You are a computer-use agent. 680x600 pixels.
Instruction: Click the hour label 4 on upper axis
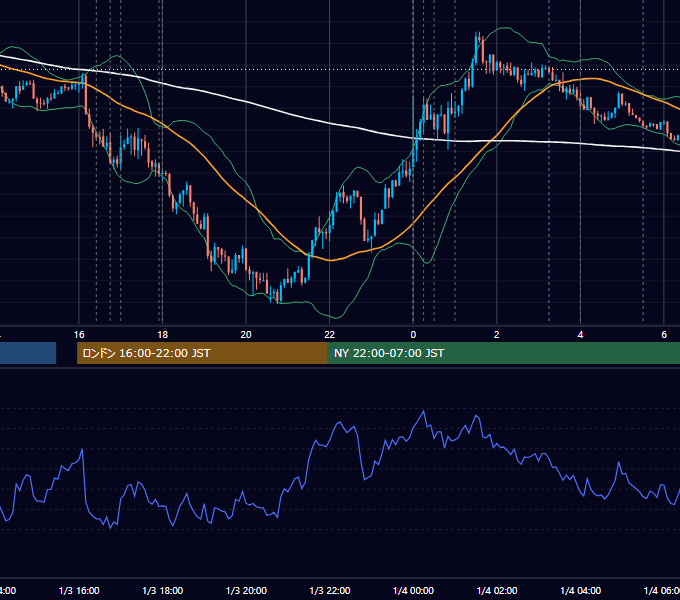580,335
